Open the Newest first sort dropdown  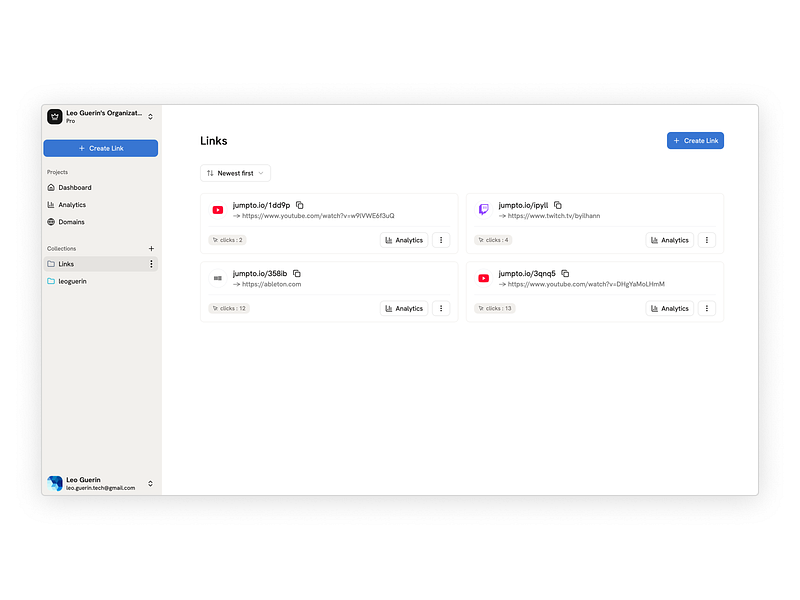[x=235, y=173]
